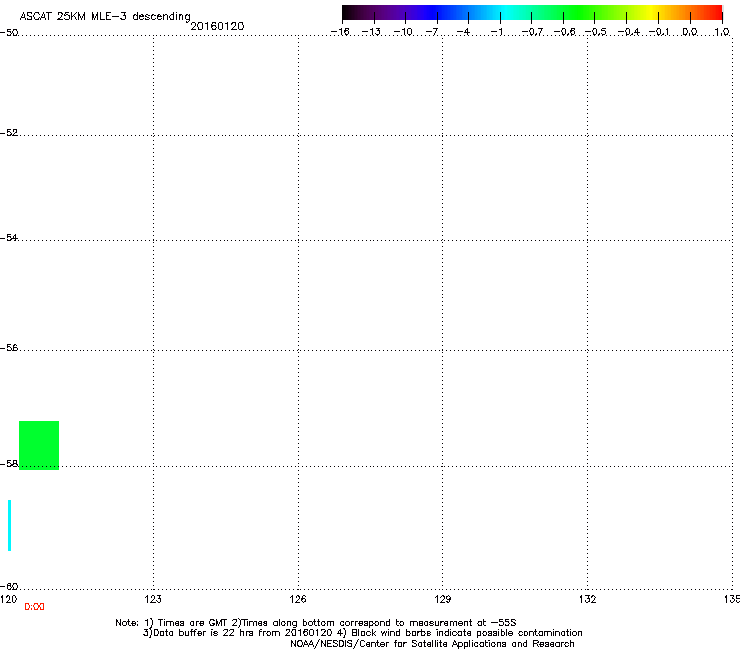Click the color scale label -0.7

click(532, 32)
